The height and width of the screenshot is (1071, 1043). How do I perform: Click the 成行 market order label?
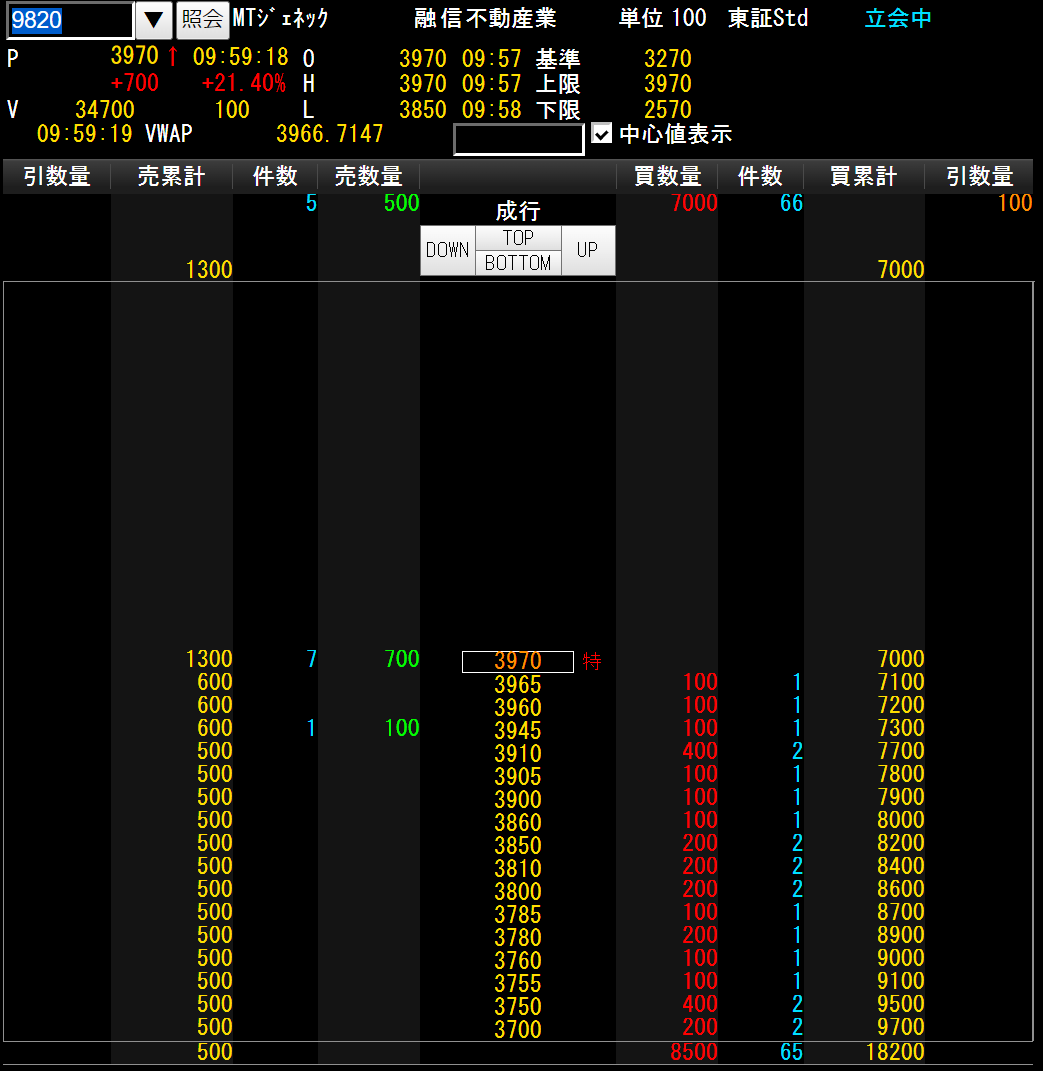click(518, 211)
